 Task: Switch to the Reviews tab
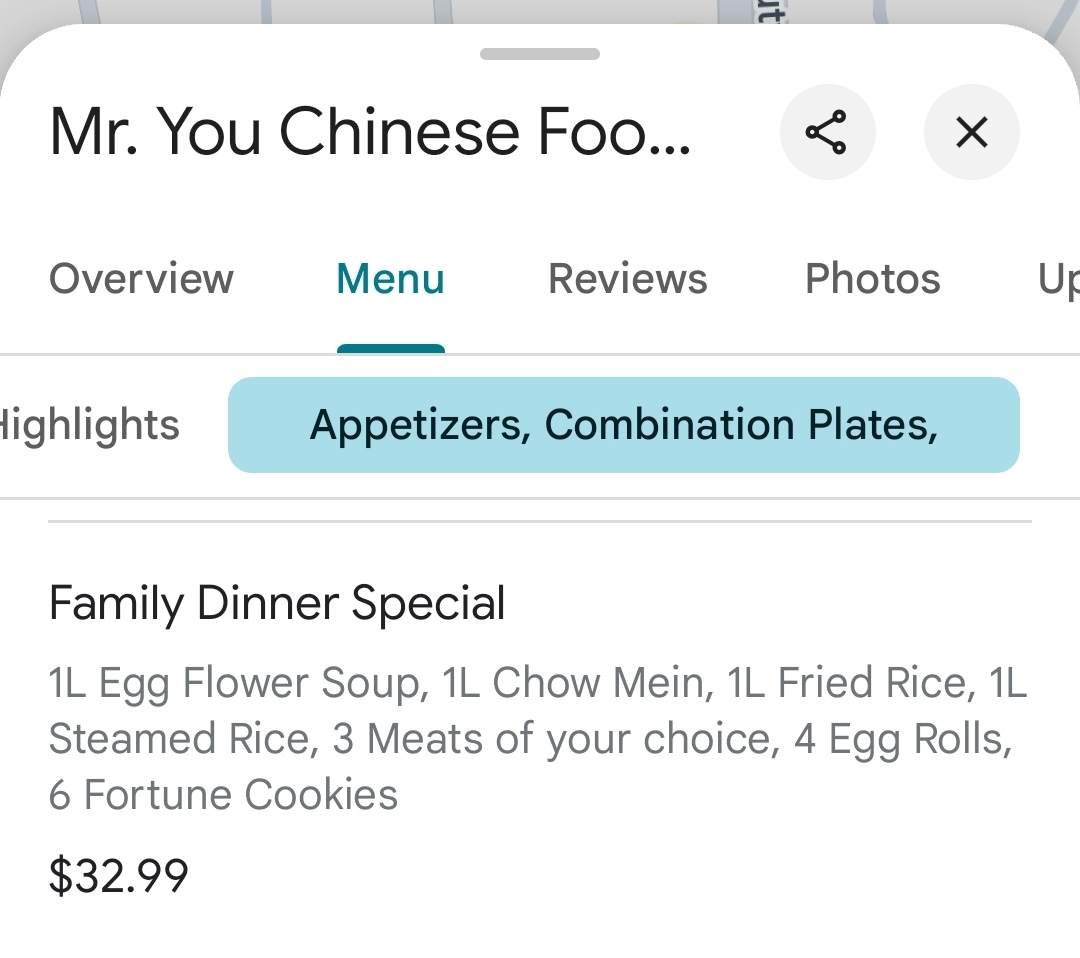point(627,278)
